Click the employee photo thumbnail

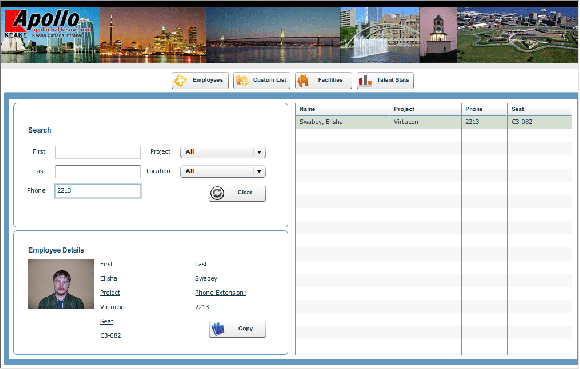click(x=61, y=284)
